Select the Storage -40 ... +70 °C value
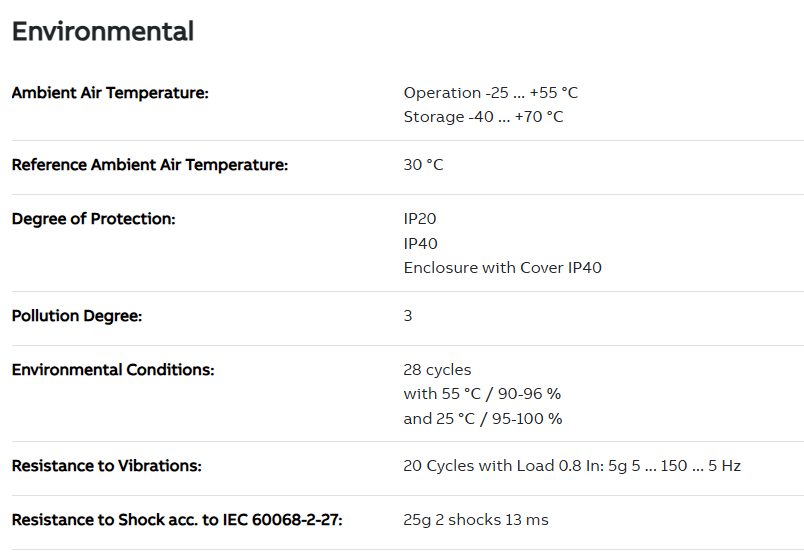The width and height of the screenshot is (804, 560). 483,117
